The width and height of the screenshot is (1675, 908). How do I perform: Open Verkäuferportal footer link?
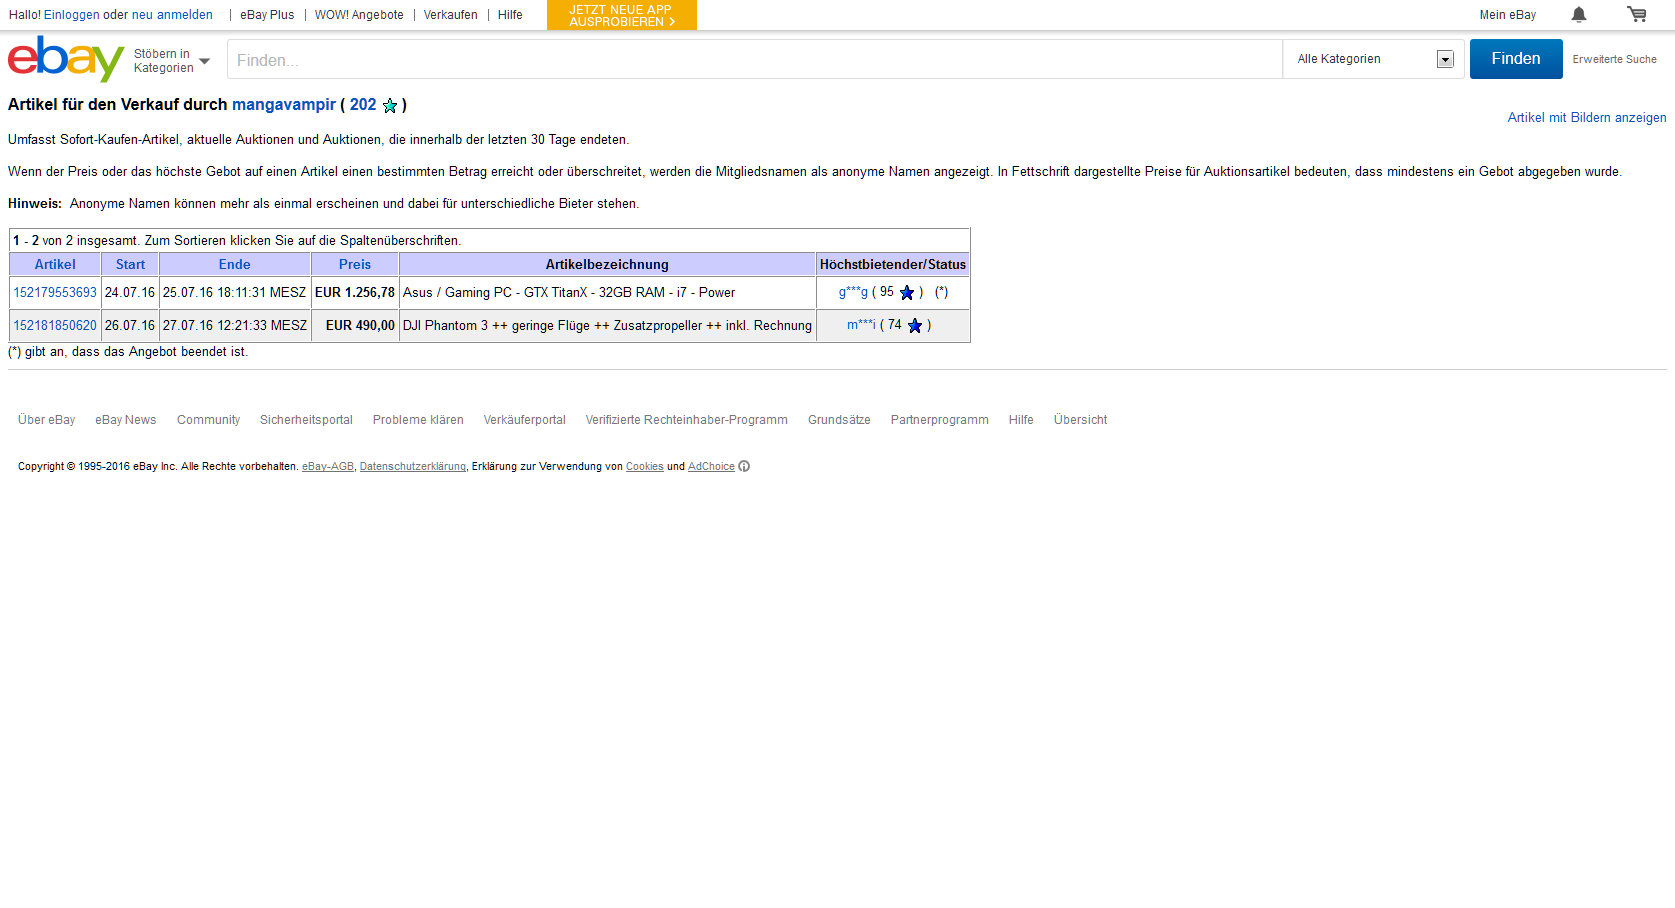[x=524, y=420]
